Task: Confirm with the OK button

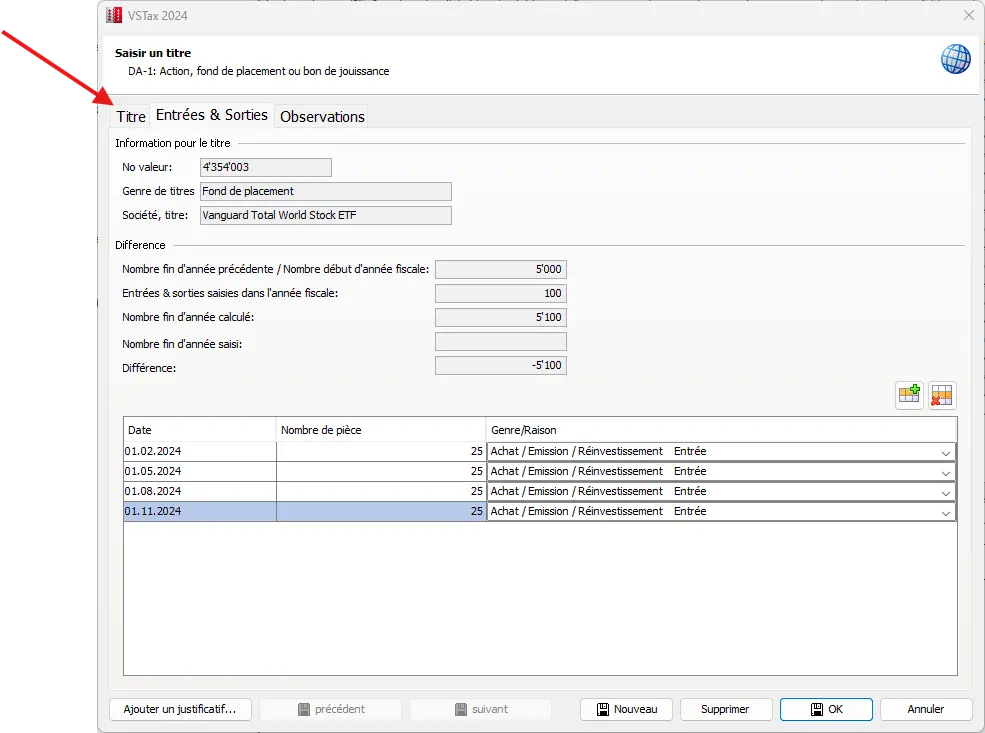Action: click(826, 709)
